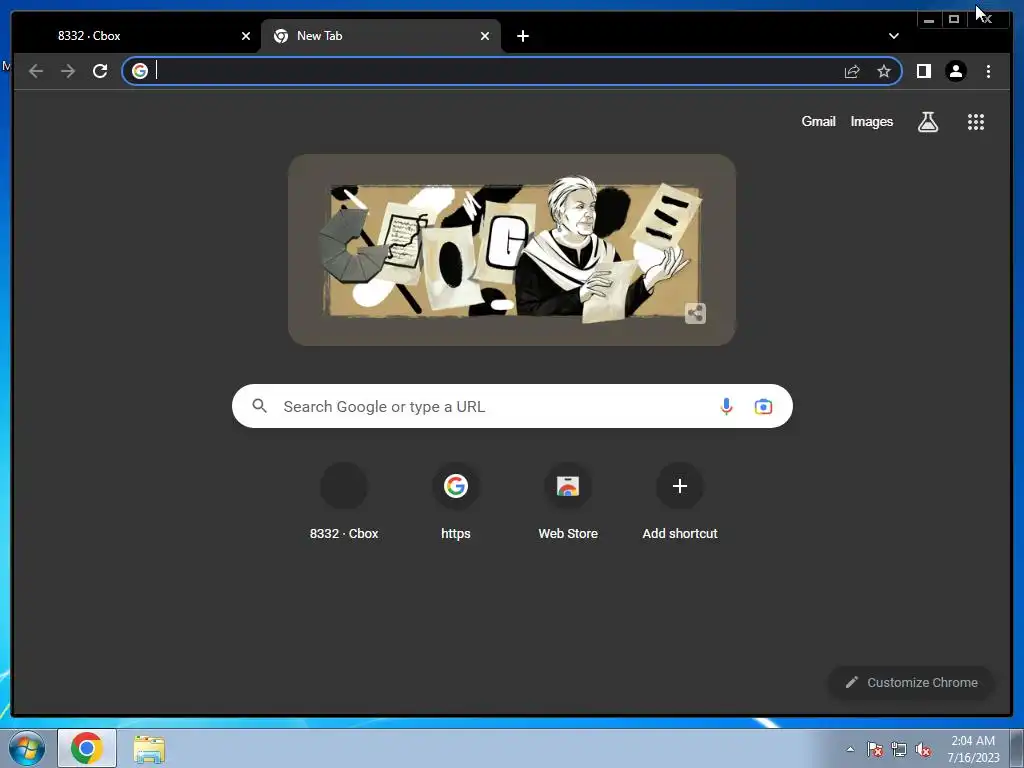
Task: Select the New Tab tab
Action: click(x=381, y=36)
